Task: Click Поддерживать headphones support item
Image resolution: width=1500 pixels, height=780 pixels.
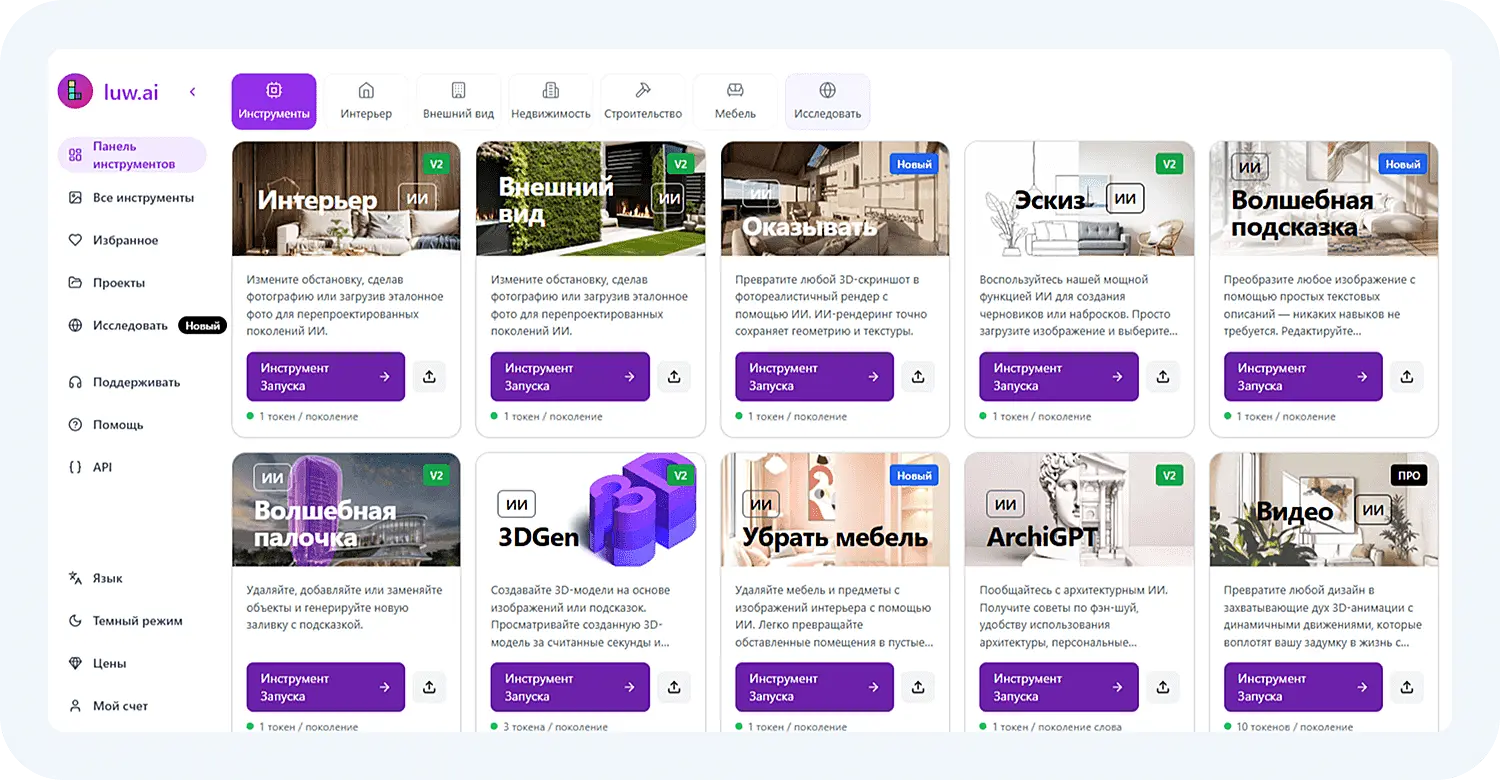Action: point(136,382)
